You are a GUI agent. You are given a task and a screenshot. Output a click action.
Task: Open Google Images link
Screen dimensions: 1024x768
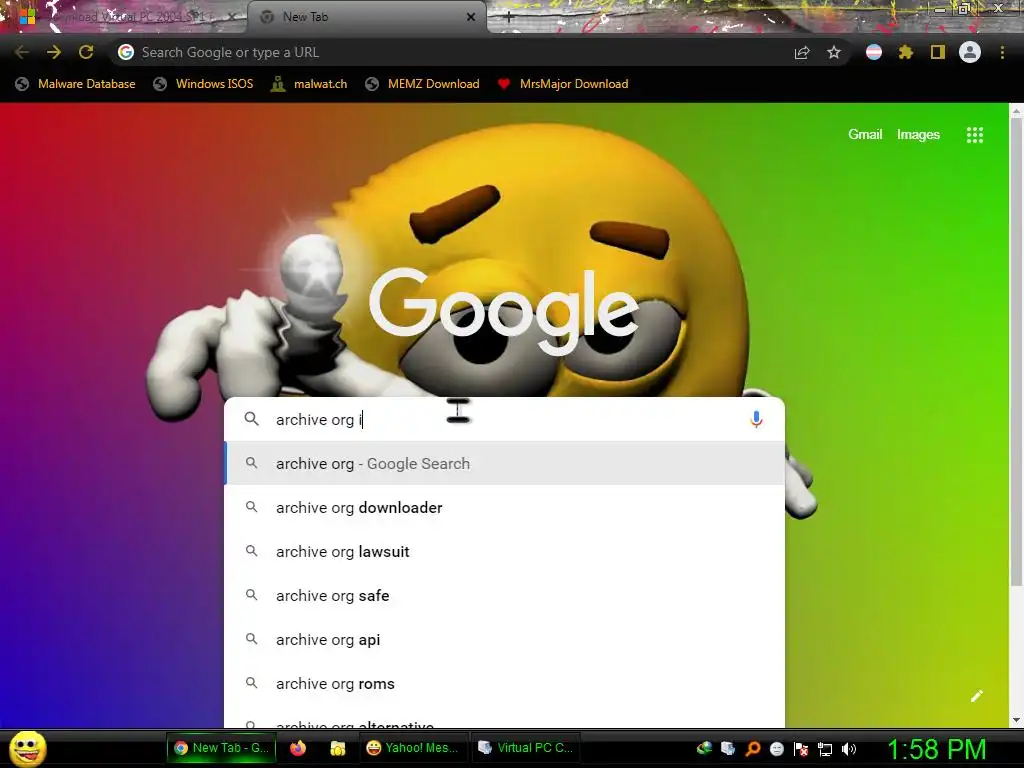tap(918, 135)
